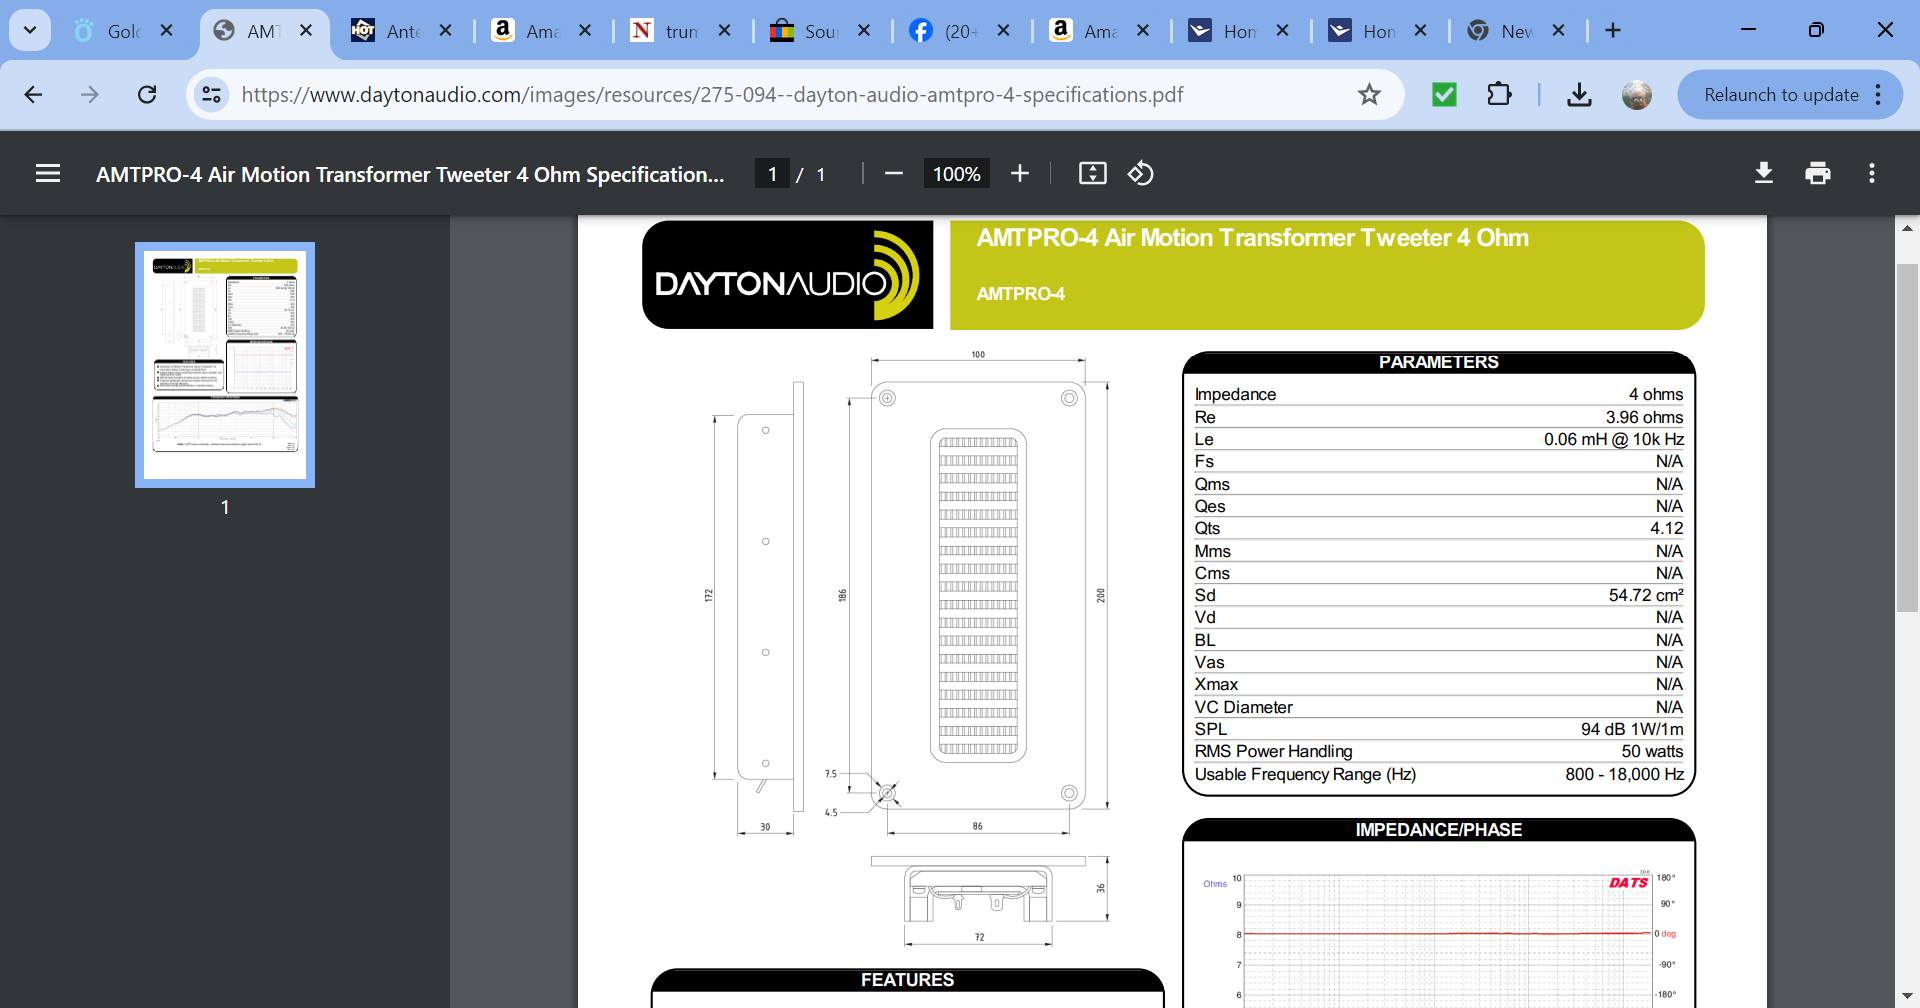Zoom out of the PDF
Viewport: 1920px width, 1008px height.
(894, 174)
